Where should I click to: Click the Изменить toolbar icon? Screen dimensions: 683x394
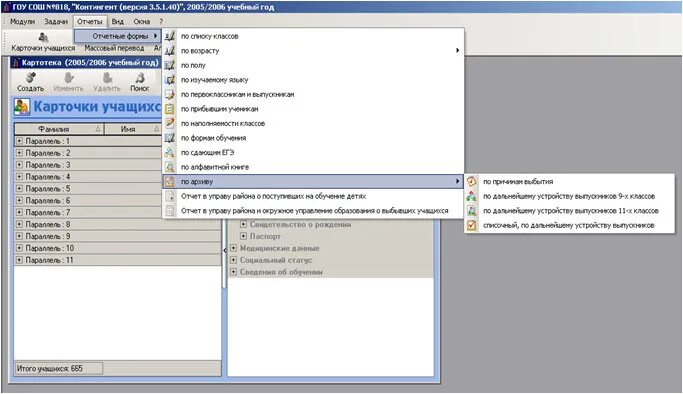pos(69,78)
